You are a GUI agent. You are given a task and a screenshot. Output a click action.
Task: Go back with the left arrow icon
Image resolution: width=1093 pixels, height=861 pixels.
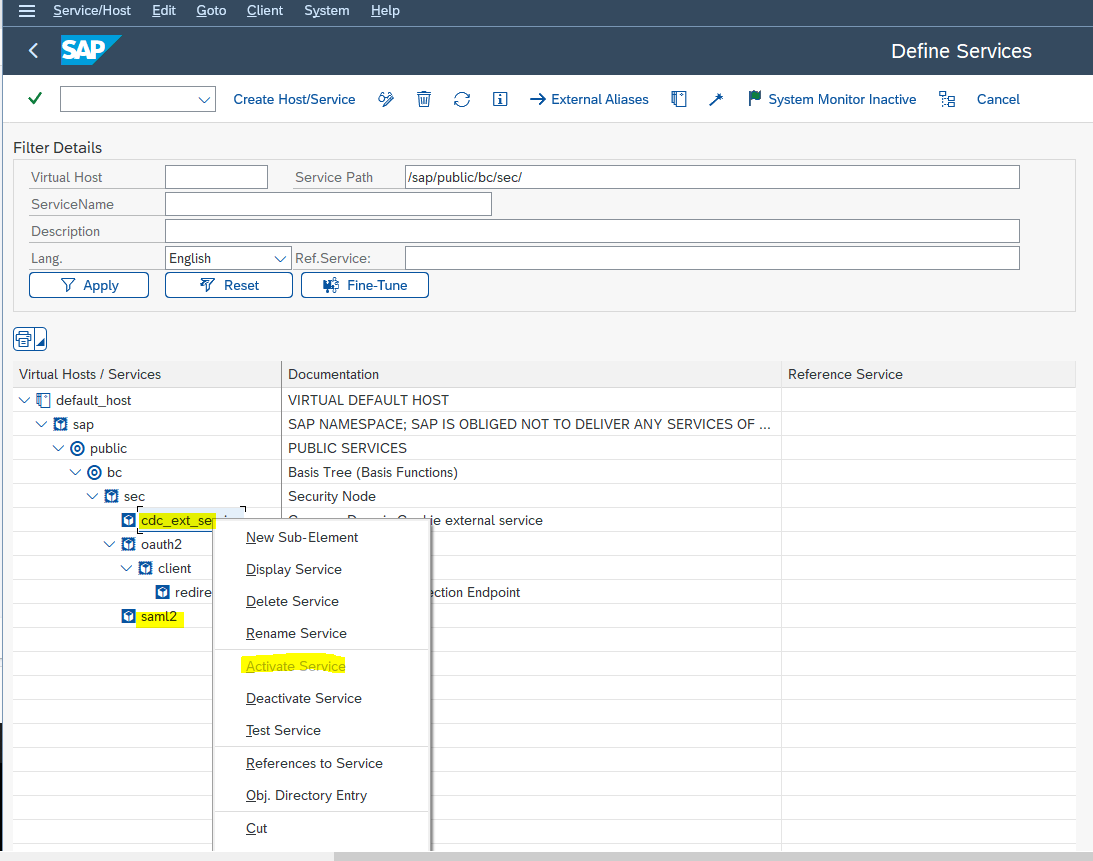pos(33,50)
